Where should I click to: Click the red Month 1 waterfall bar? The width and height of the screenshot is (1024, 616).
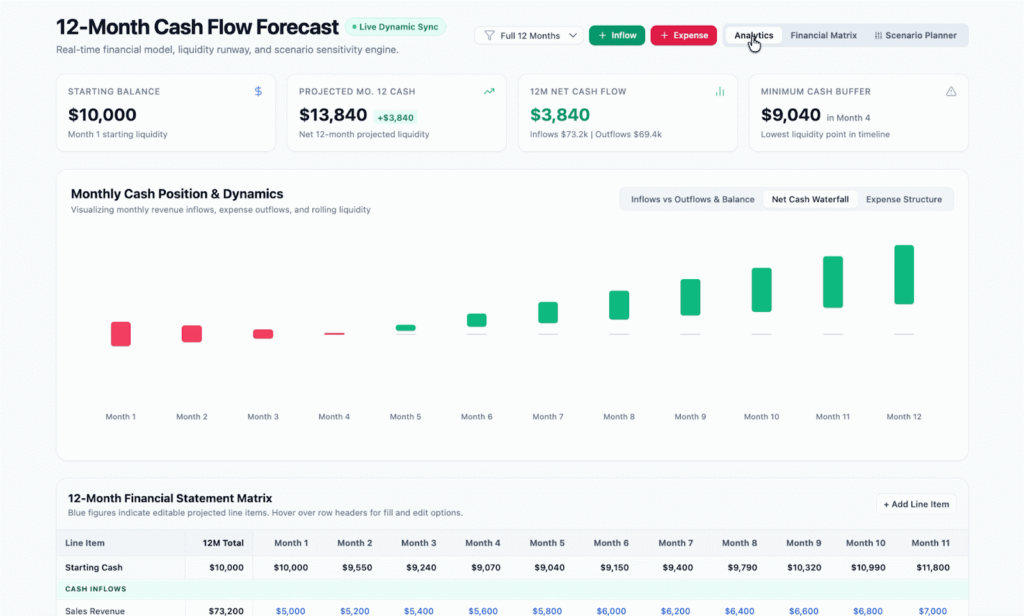121,334
